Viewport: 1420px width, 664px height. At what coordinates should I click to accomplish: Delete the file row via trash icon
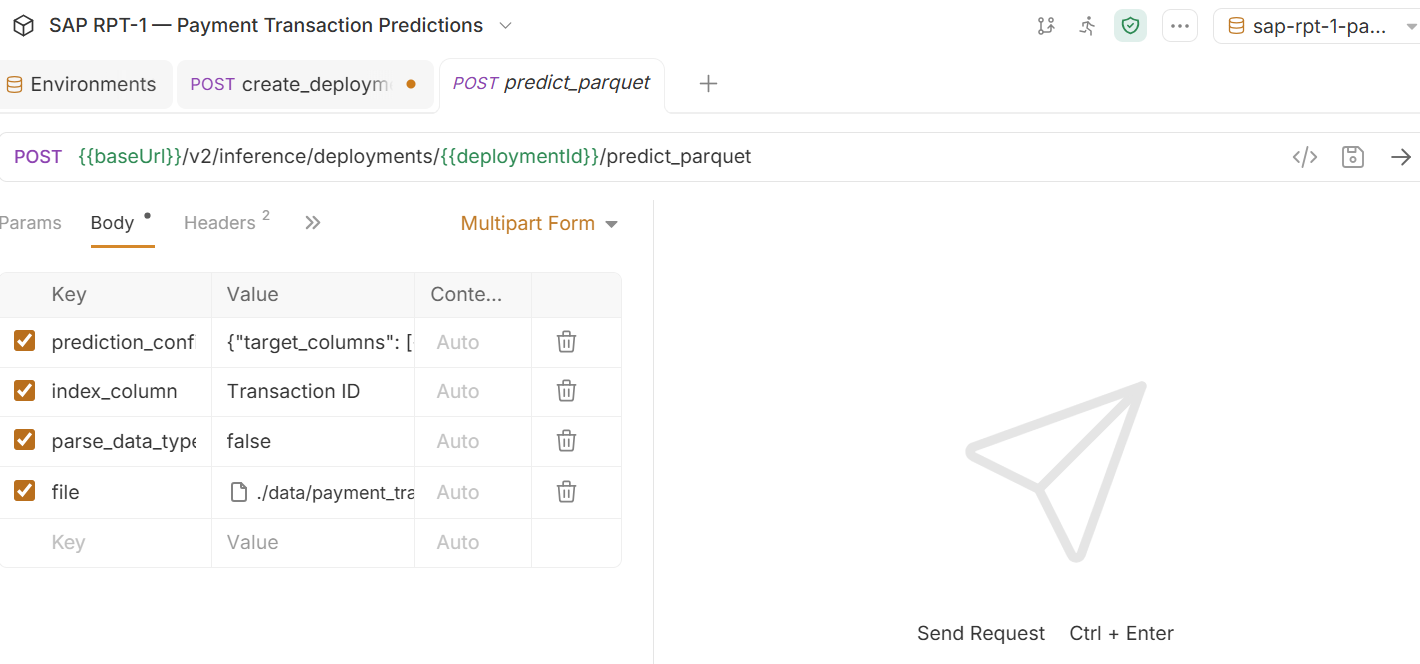click(566, 492)
